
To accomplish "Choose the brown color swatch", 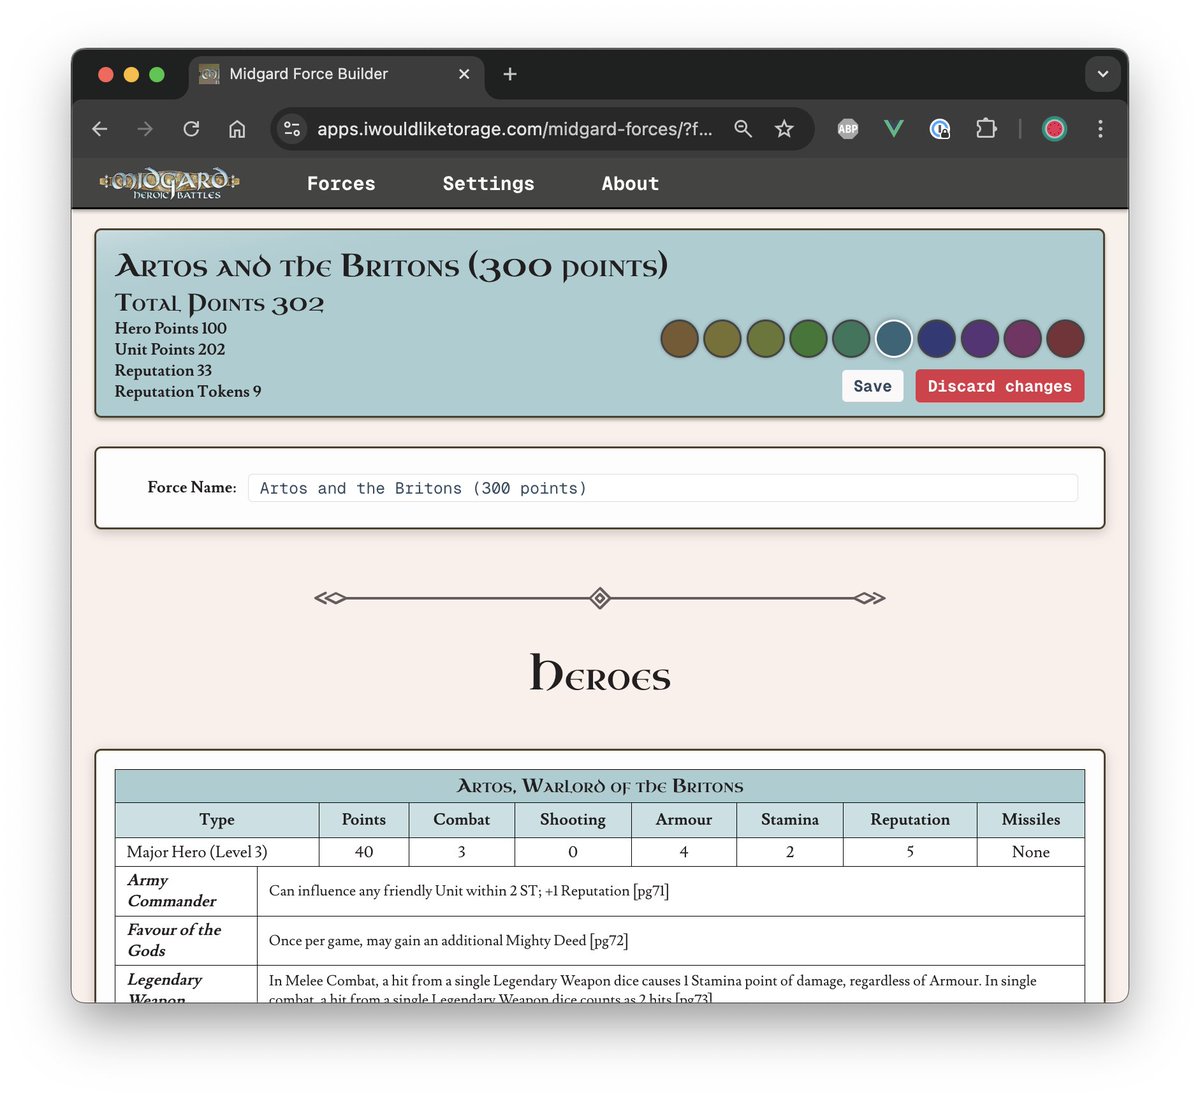I will [680, 338].
